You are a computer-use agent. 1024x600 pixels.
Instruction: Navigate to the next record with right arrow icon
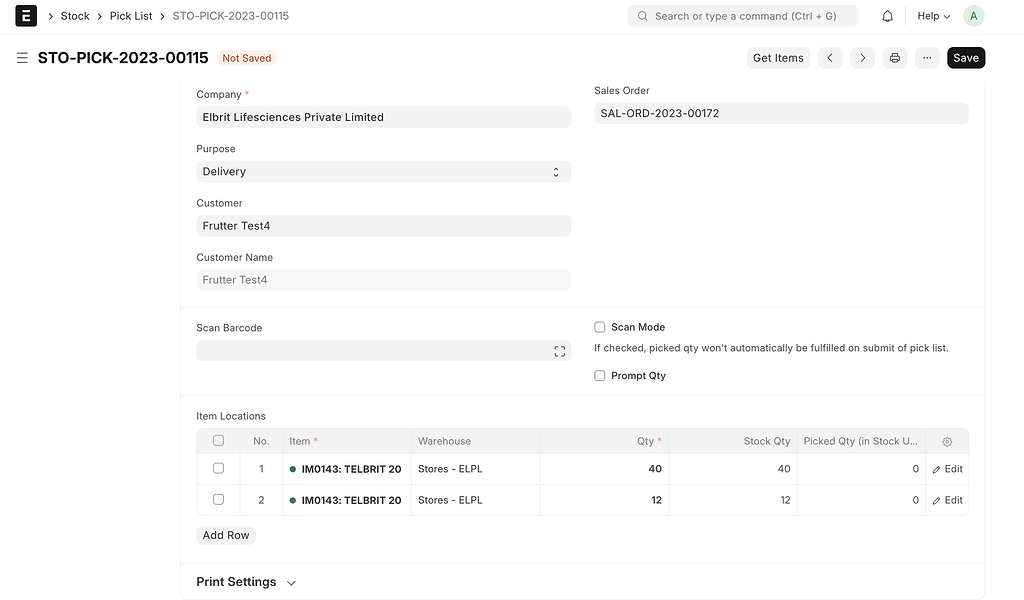tap(862, 57)
